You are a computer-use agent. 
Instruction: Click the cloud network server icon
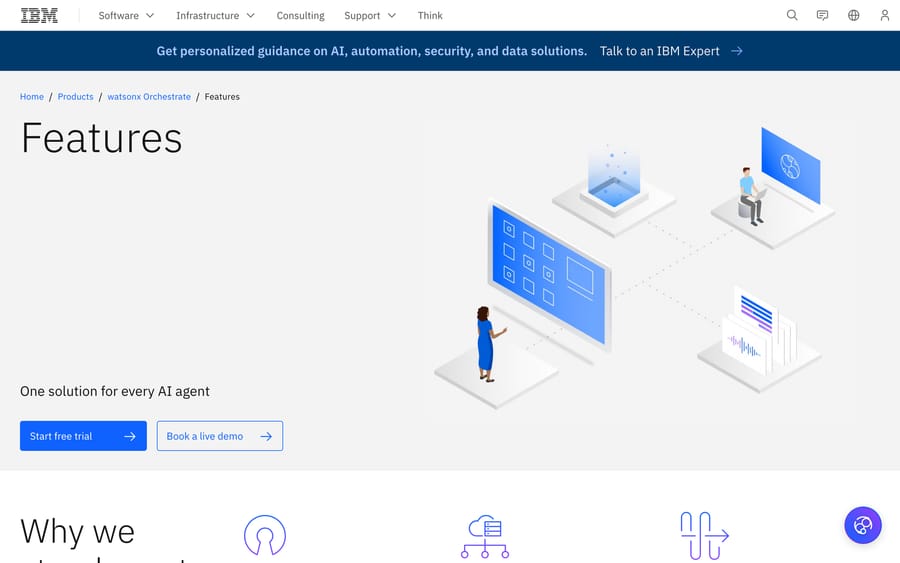[485, 537]
